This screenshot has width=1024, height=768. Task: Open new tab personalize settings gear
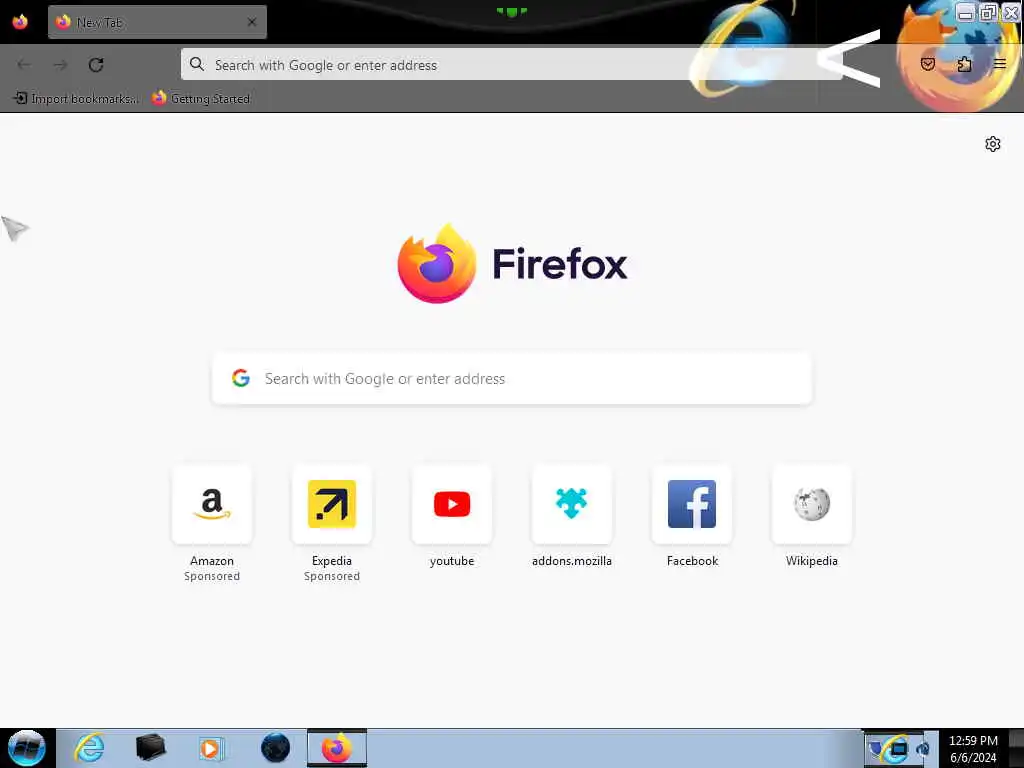[x=993, y=144]
